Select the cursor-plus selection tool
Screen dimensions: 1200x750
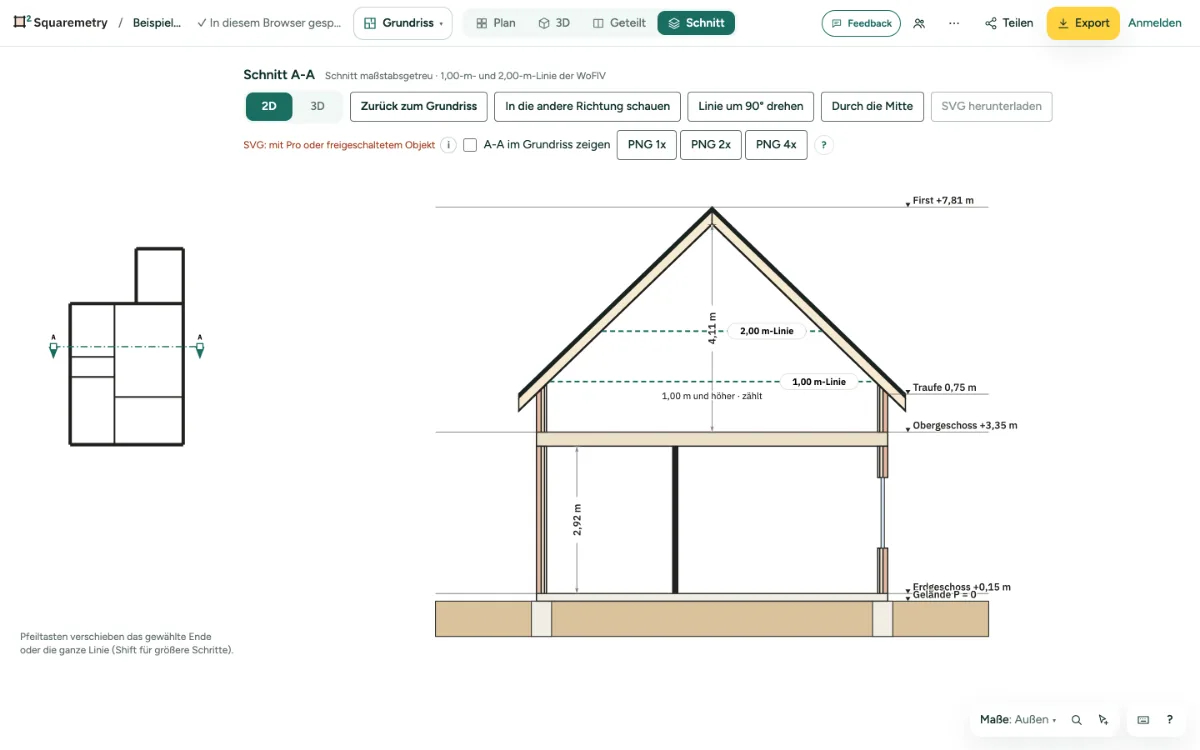(x=1103, y=720)
